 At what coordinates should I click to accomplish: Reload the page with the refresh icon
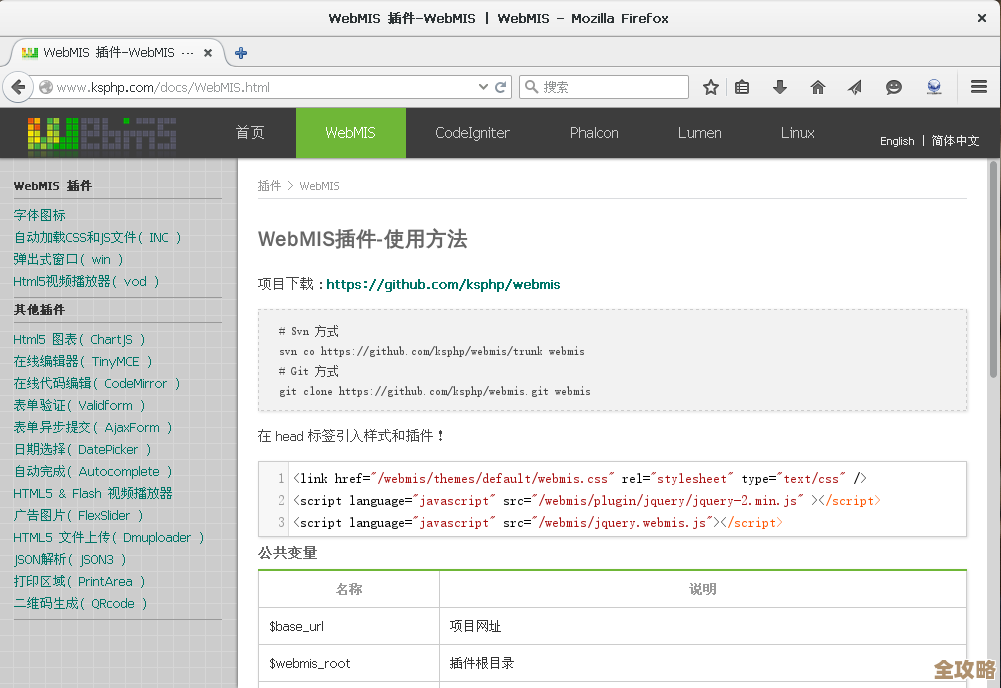501,87
